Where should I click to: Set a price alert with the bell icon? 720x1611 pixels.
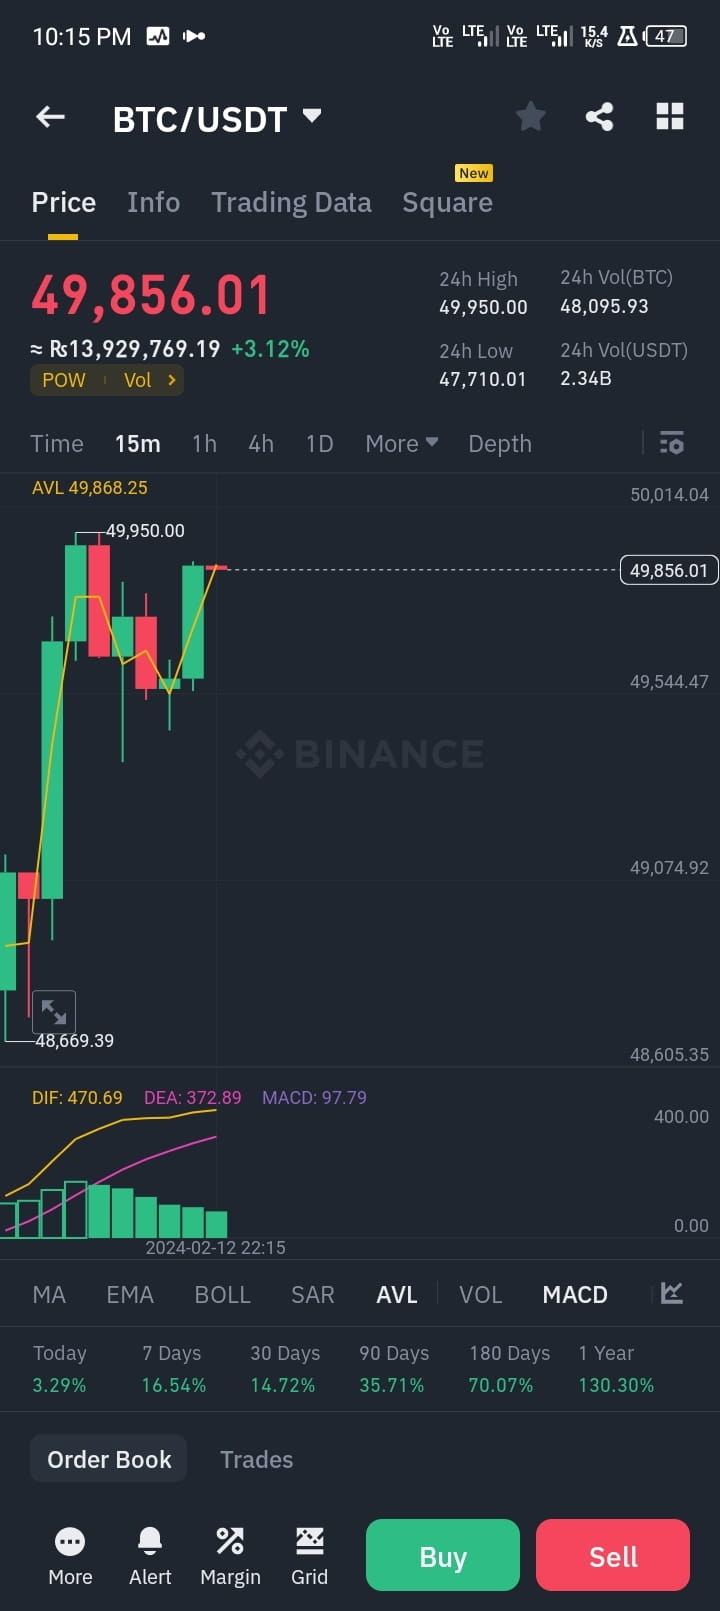coord(149,1555)
